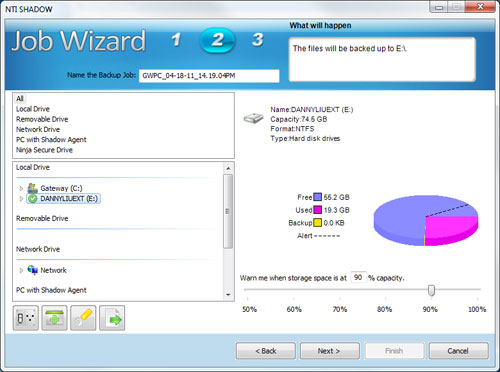Expand the Network tree node
500x372 pixels.
pyautogui.click(x=21, y=270)
